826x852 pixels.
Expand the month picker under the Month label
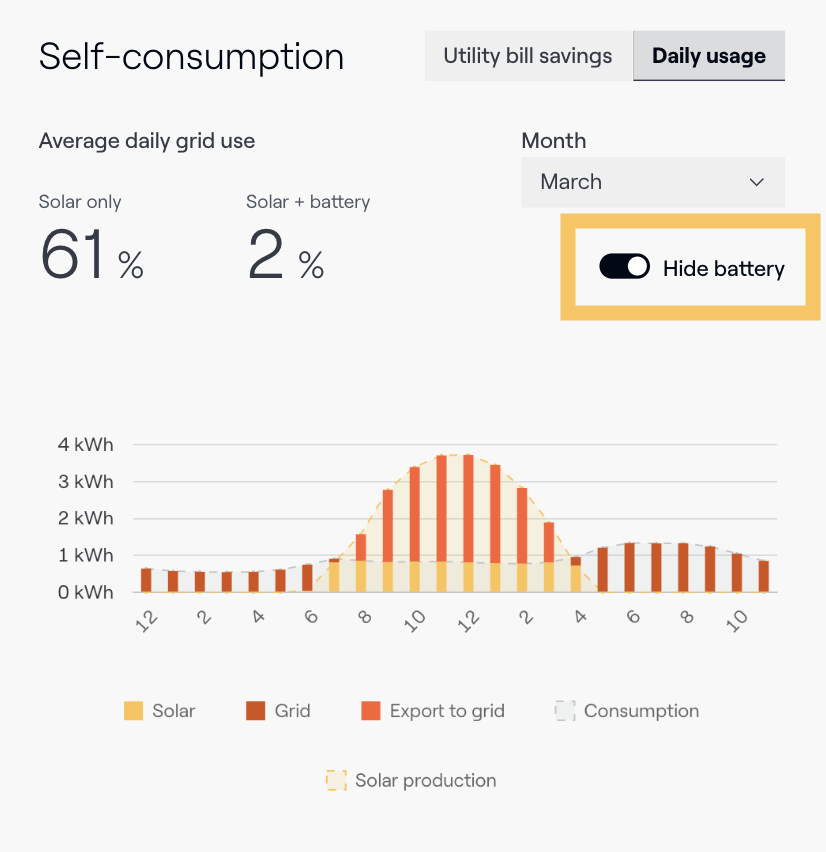(x=652, y=182)
